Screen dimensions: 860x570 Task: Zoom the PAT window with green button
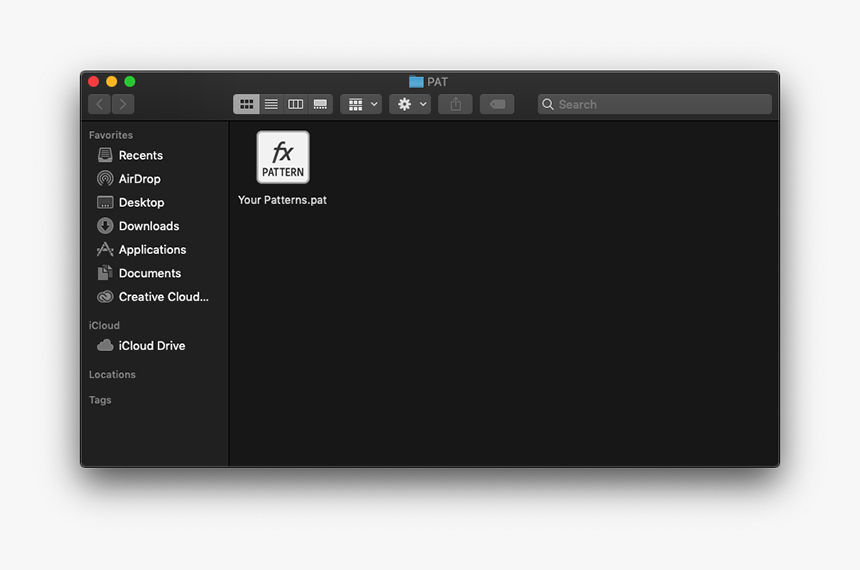130,82
